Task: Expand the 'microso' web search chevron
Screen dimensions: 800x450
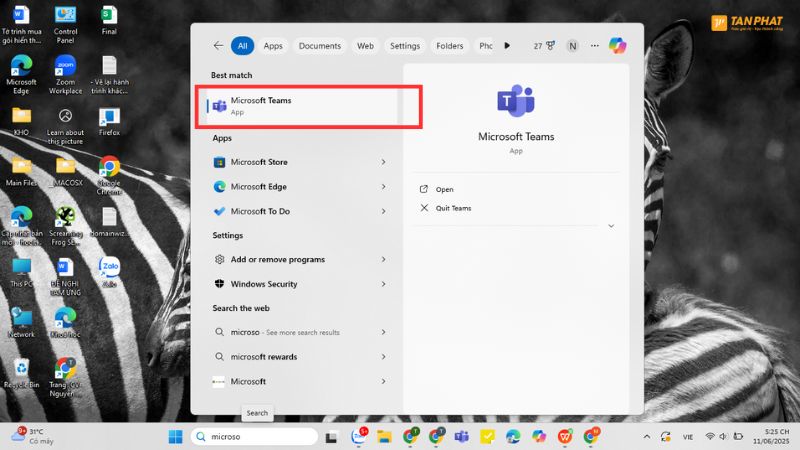Action: [383, 332]
